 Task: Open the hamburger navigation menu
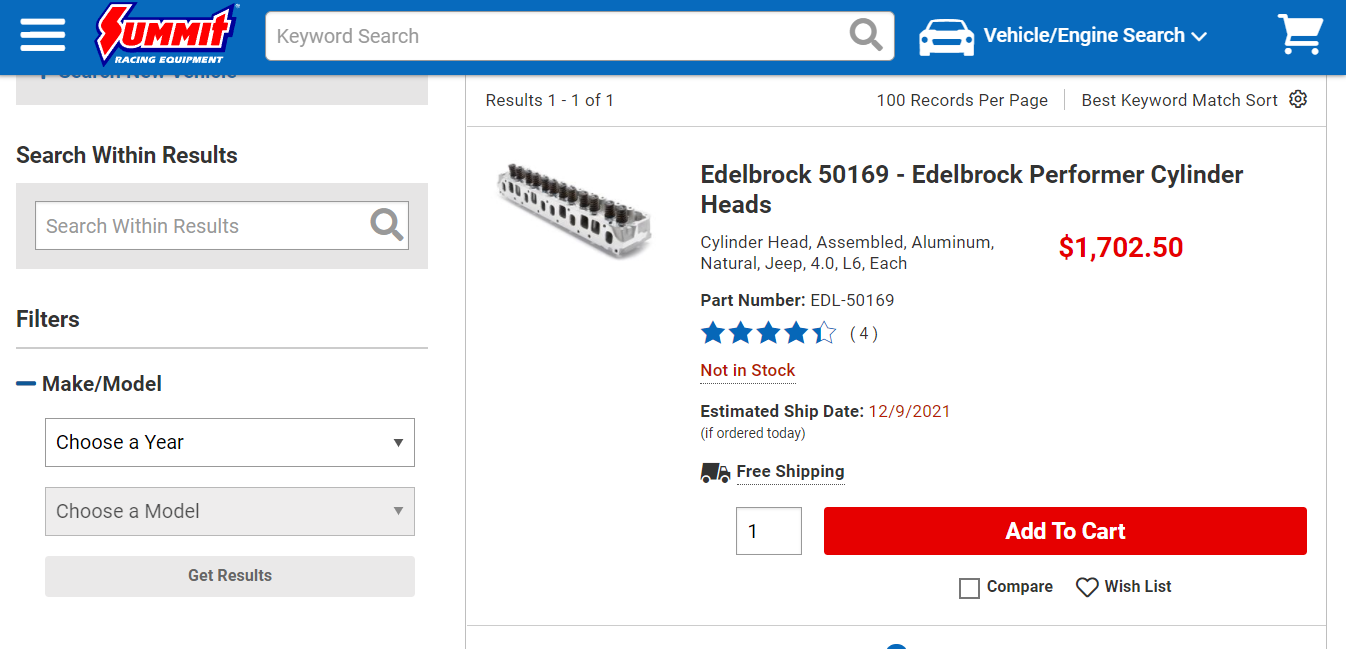(42, 36)
